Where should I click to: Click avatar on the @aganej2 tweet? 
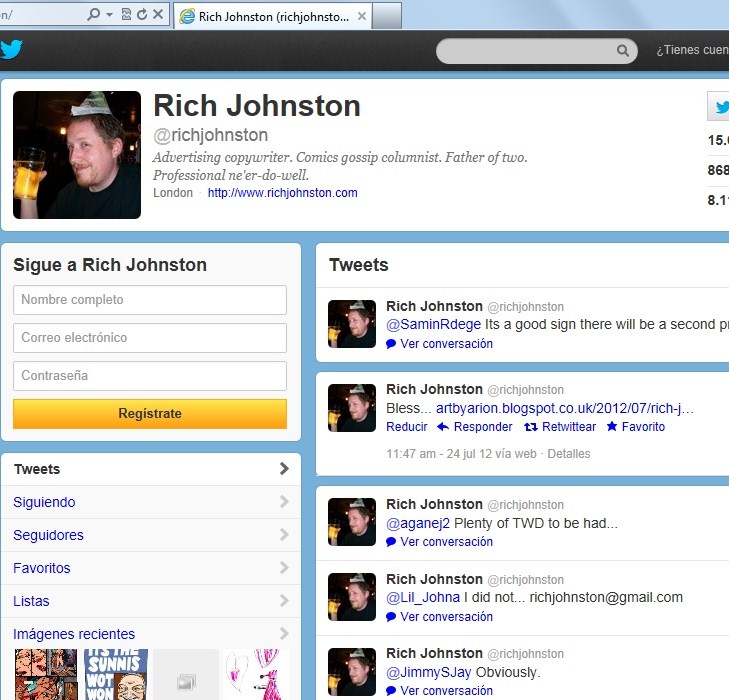(352, 522)
